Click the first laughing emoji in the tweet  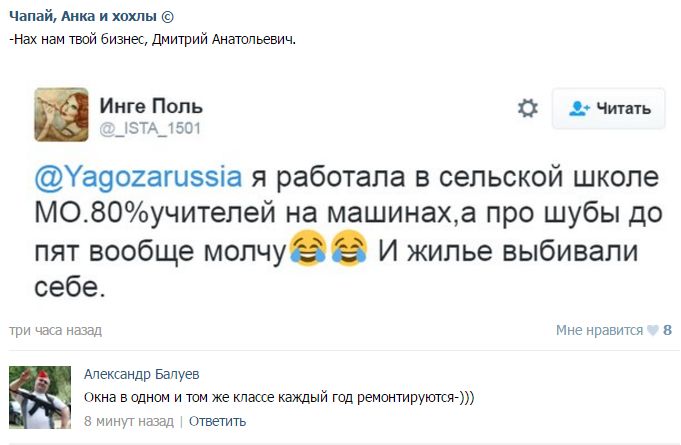[308, 246]
